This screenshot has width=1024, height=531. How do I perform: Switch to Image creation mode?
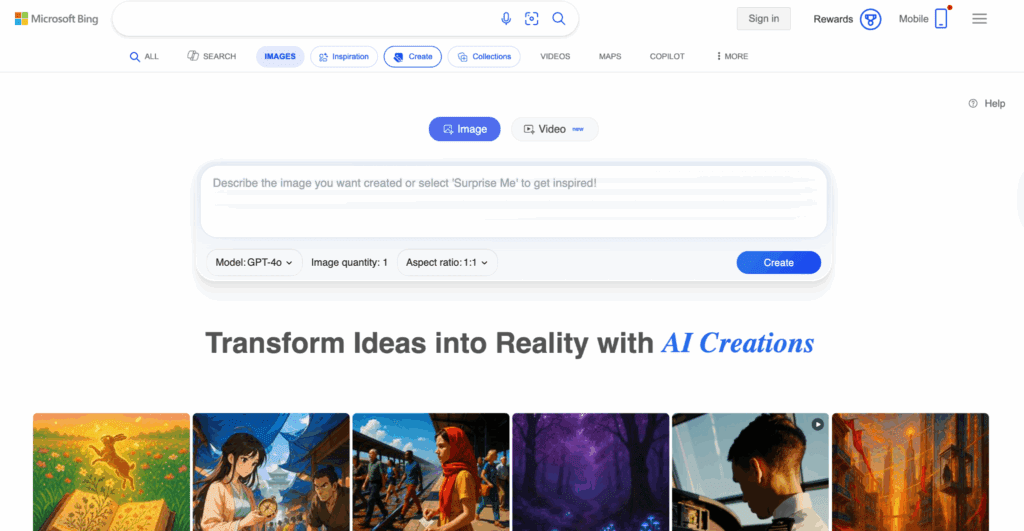(x=464, y=129)
